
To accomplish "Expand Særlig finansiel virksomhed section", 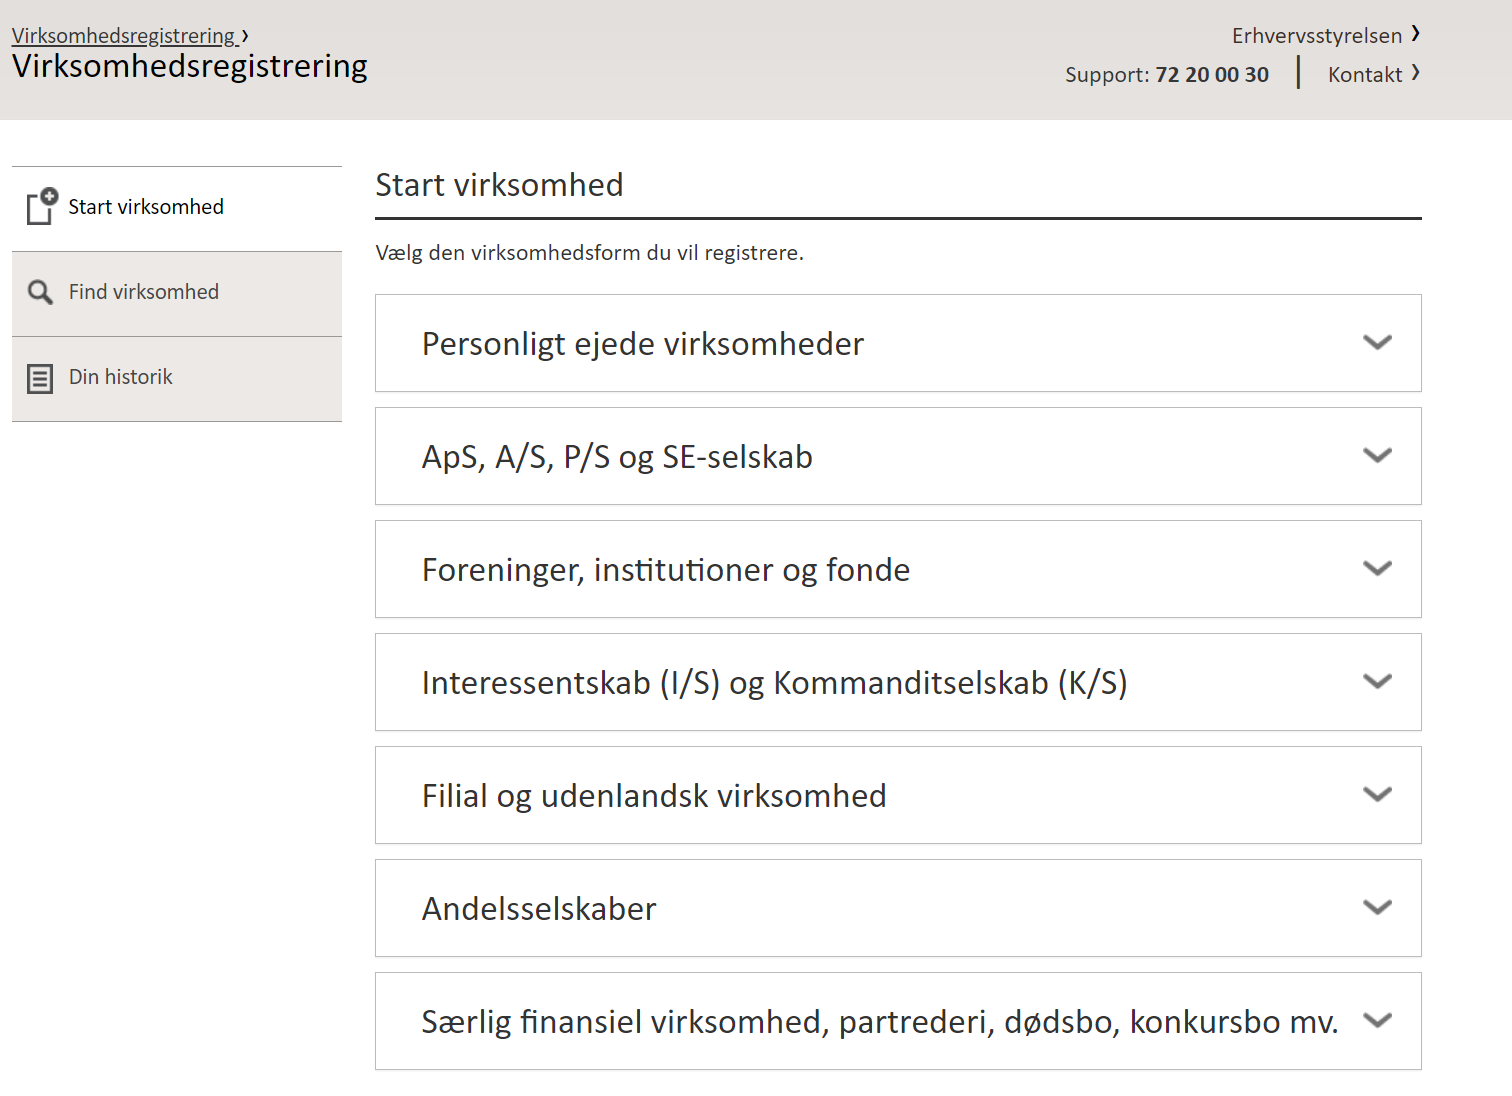I will pos(1378,1020).
